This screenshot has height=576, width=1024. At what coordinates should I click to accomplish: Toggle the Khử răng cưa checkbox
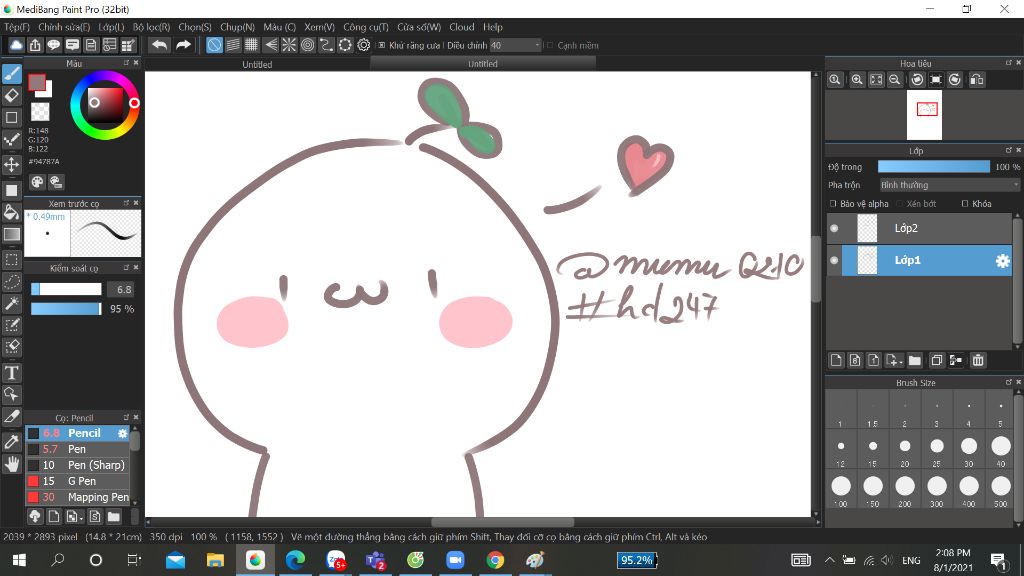point(382,45)
